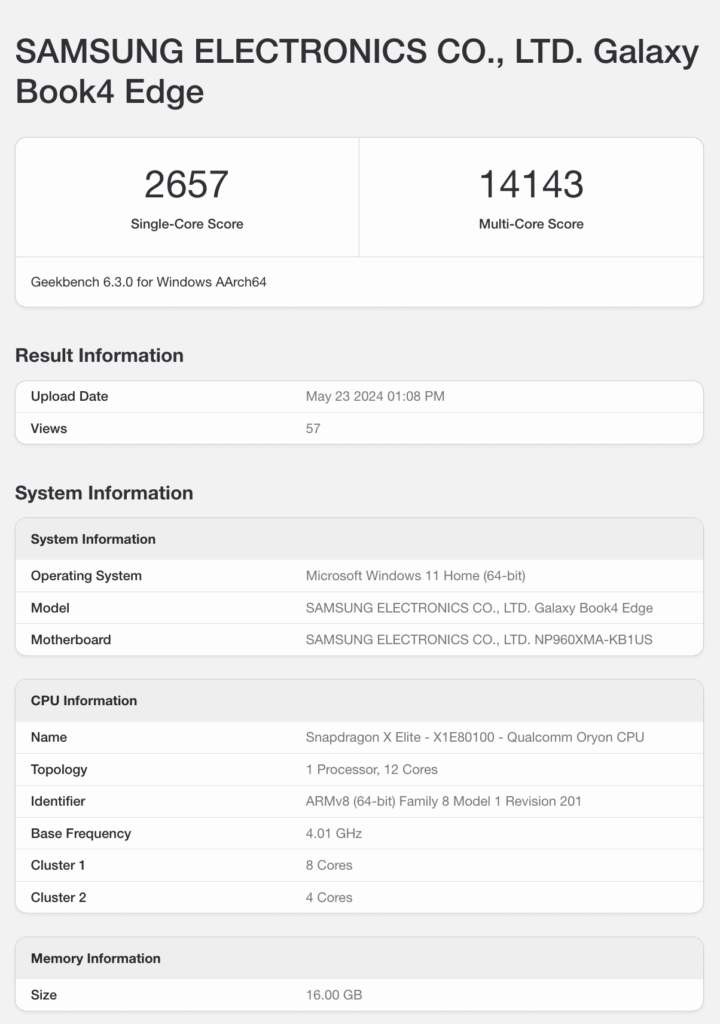This screenshot has height=1024, width=720.
Task: Select Geekbench 6.3.0 for Windows AArch64 text
Action: click(149, 282)
